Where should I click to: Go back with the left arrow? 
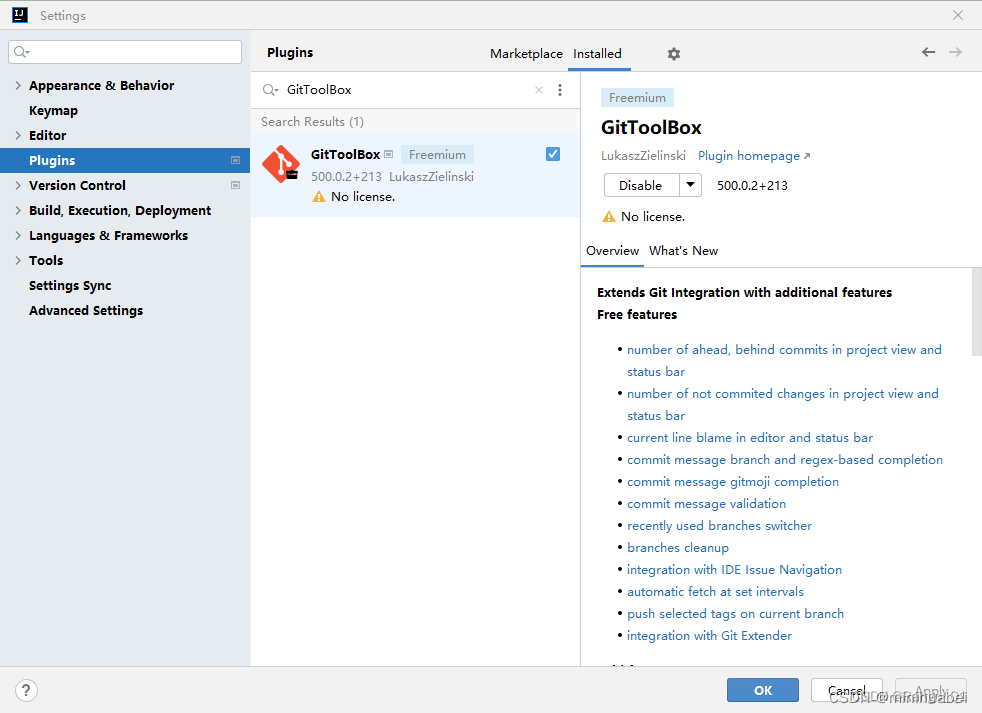(x=928, y=52)
